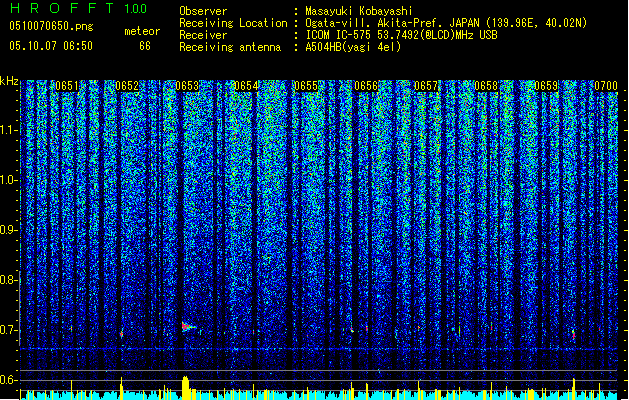
Task: Click the 'meteor' count label
Action: tap(142, 31)
